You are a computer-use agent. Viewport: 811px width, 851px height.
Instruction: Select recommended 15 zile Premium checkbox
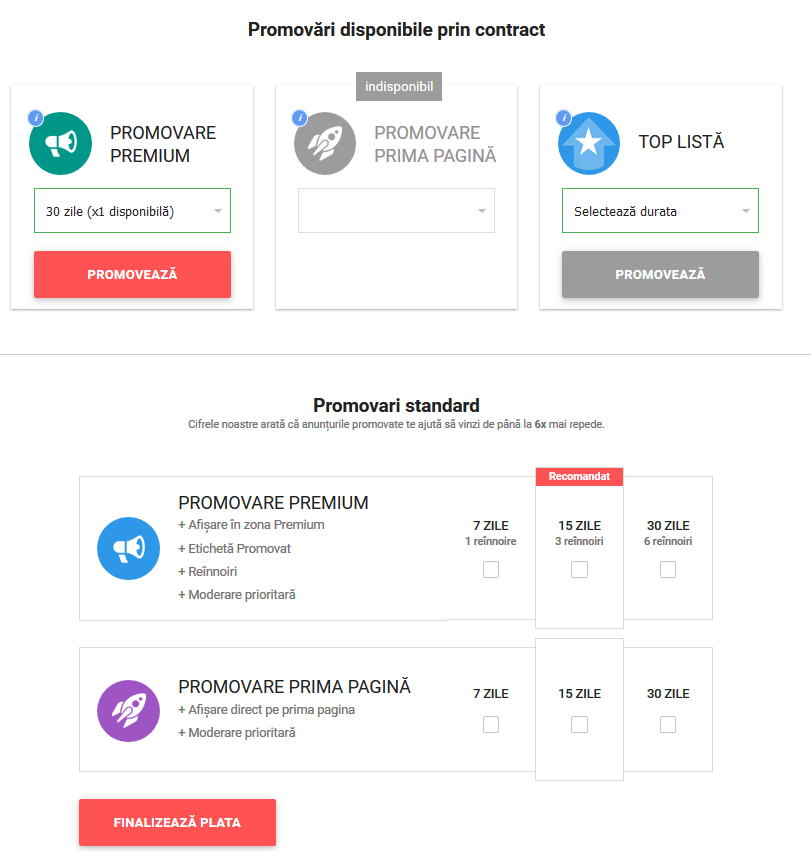(579, 569)
